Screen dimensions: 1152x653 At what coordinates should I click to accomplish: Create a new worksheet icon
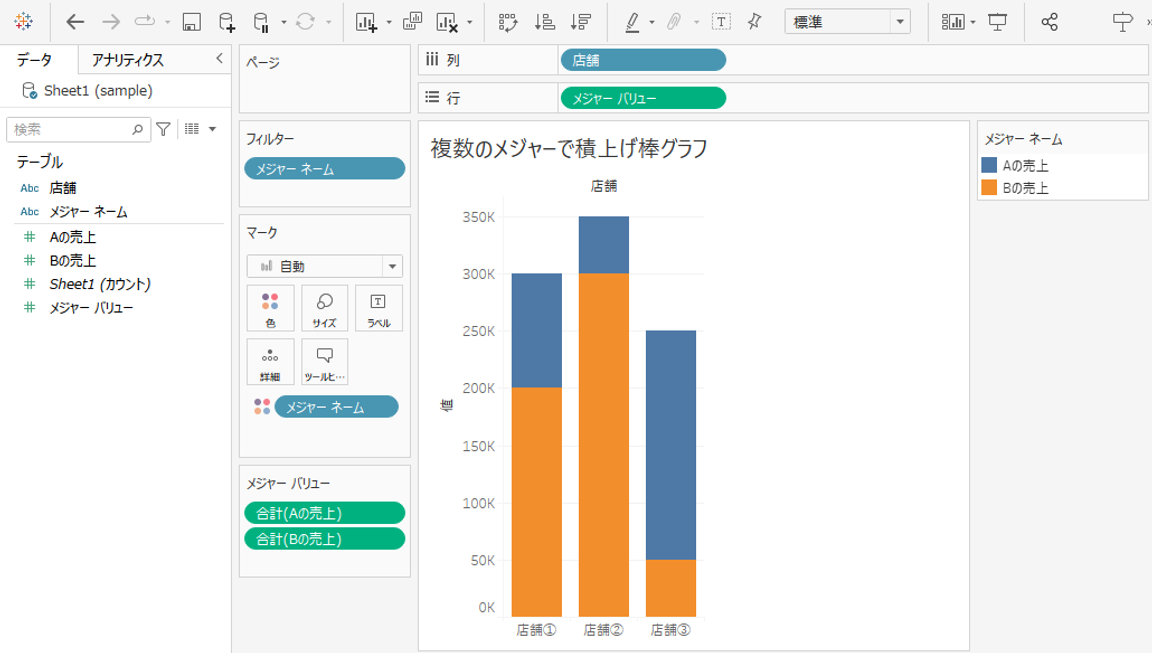(x=367, y=22)
